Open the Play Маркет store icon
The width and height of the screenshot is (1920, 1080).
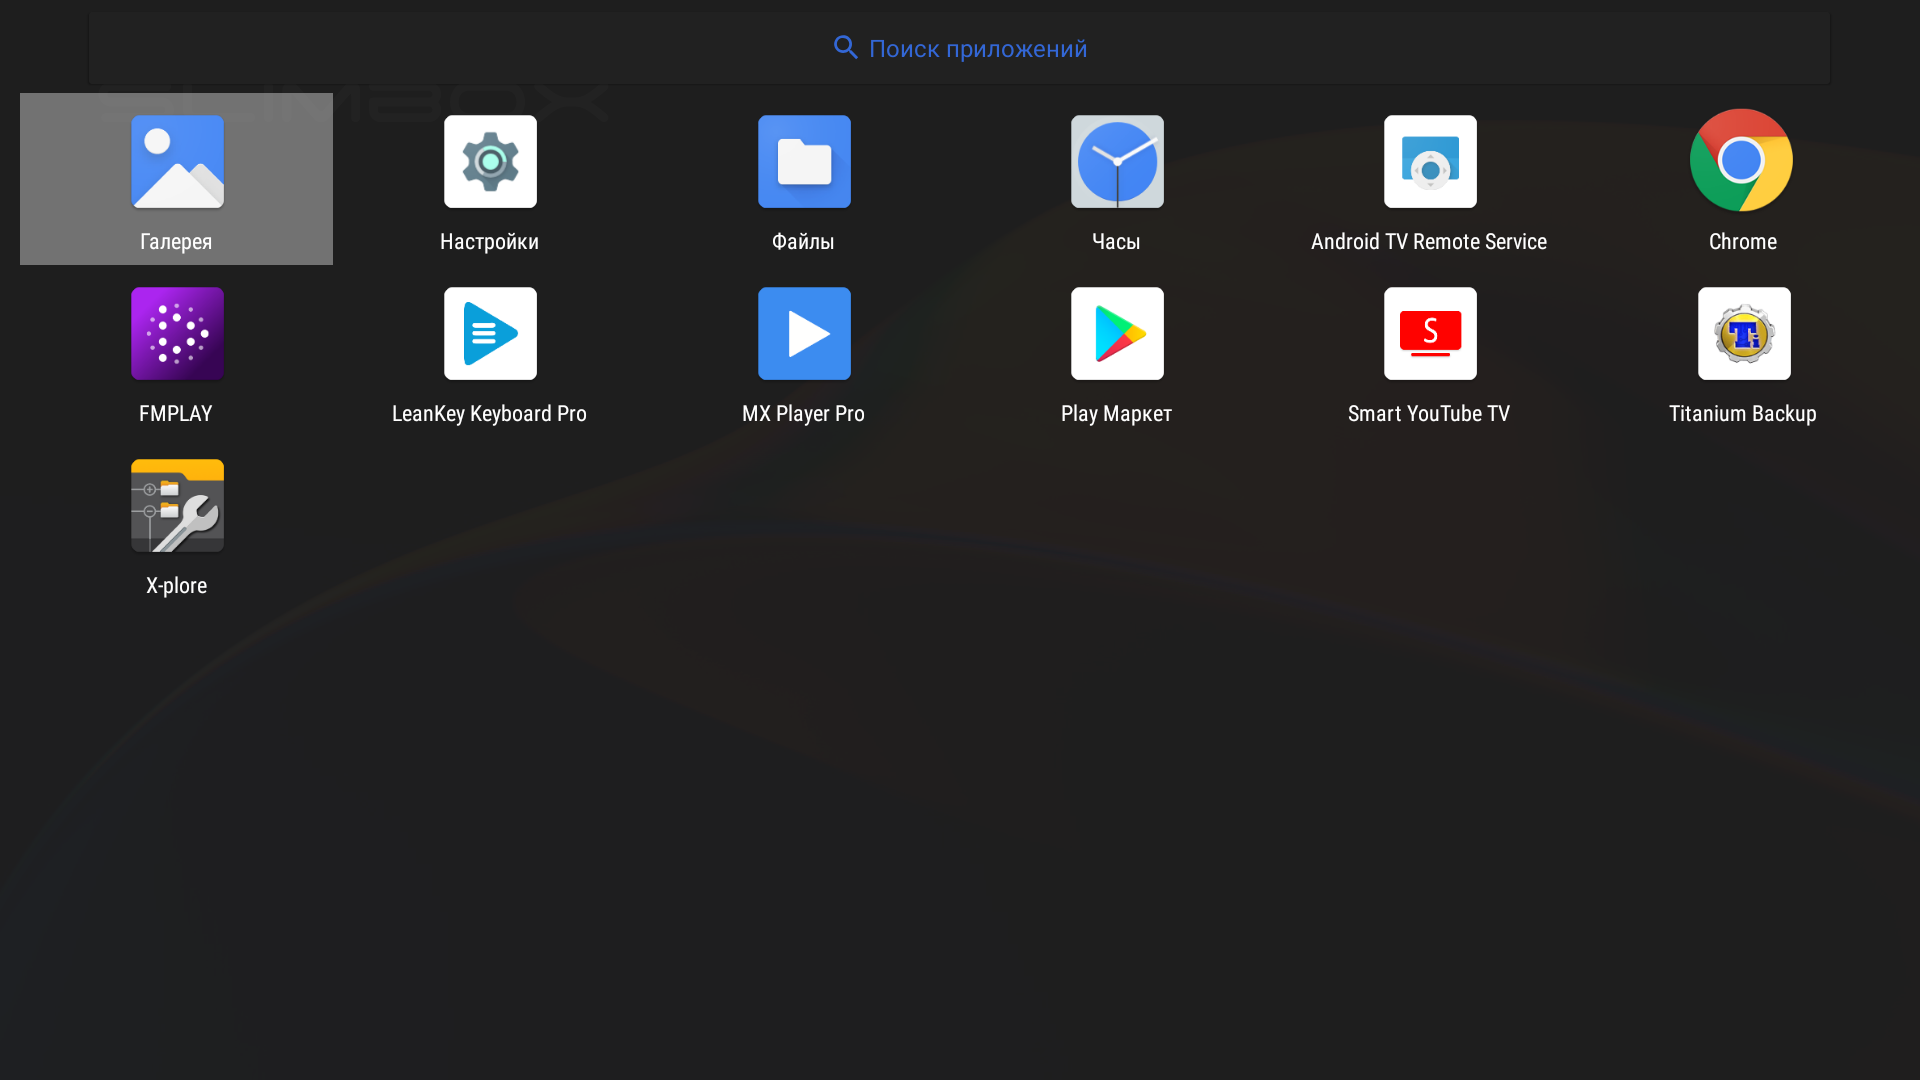coord(1117,334)
